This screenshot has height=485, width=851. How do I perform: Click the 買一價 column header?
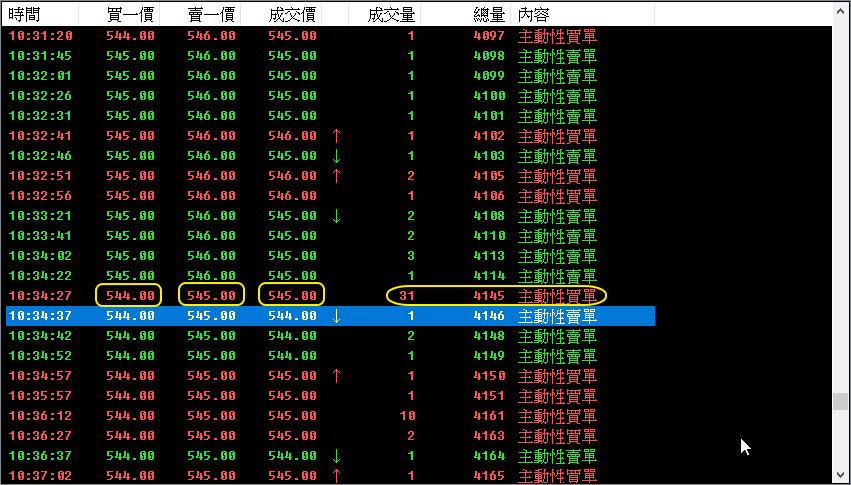(119, 15)
